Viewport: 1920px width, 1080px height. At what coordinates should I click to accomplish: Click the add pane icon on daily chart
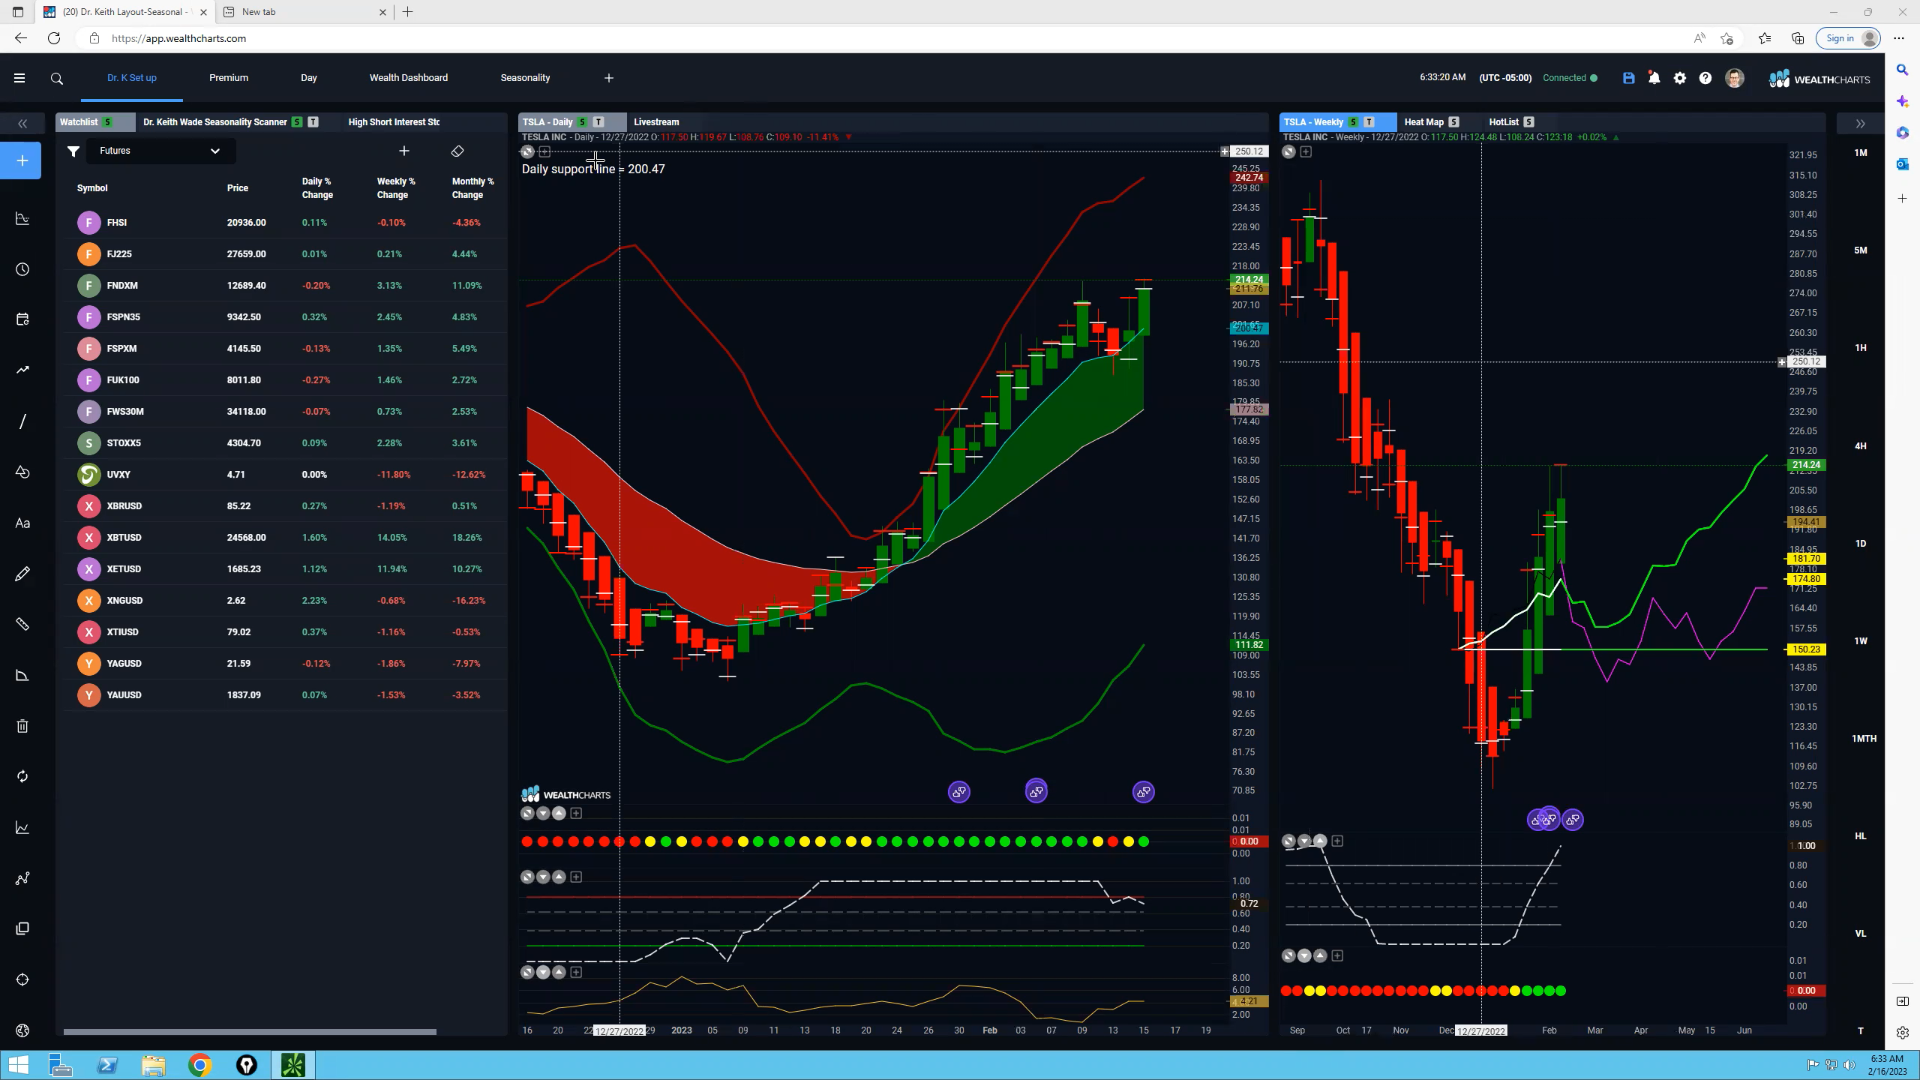coord(545,152)
